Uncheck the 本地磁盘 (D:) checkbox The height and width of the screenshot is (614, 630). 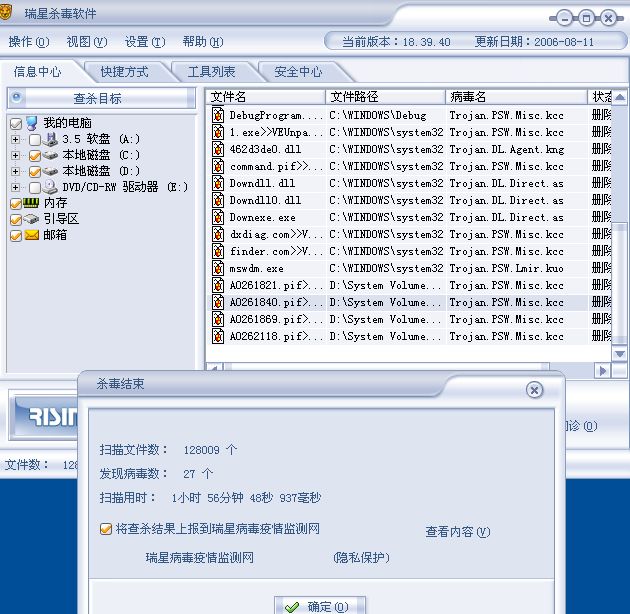click(35, 172)
